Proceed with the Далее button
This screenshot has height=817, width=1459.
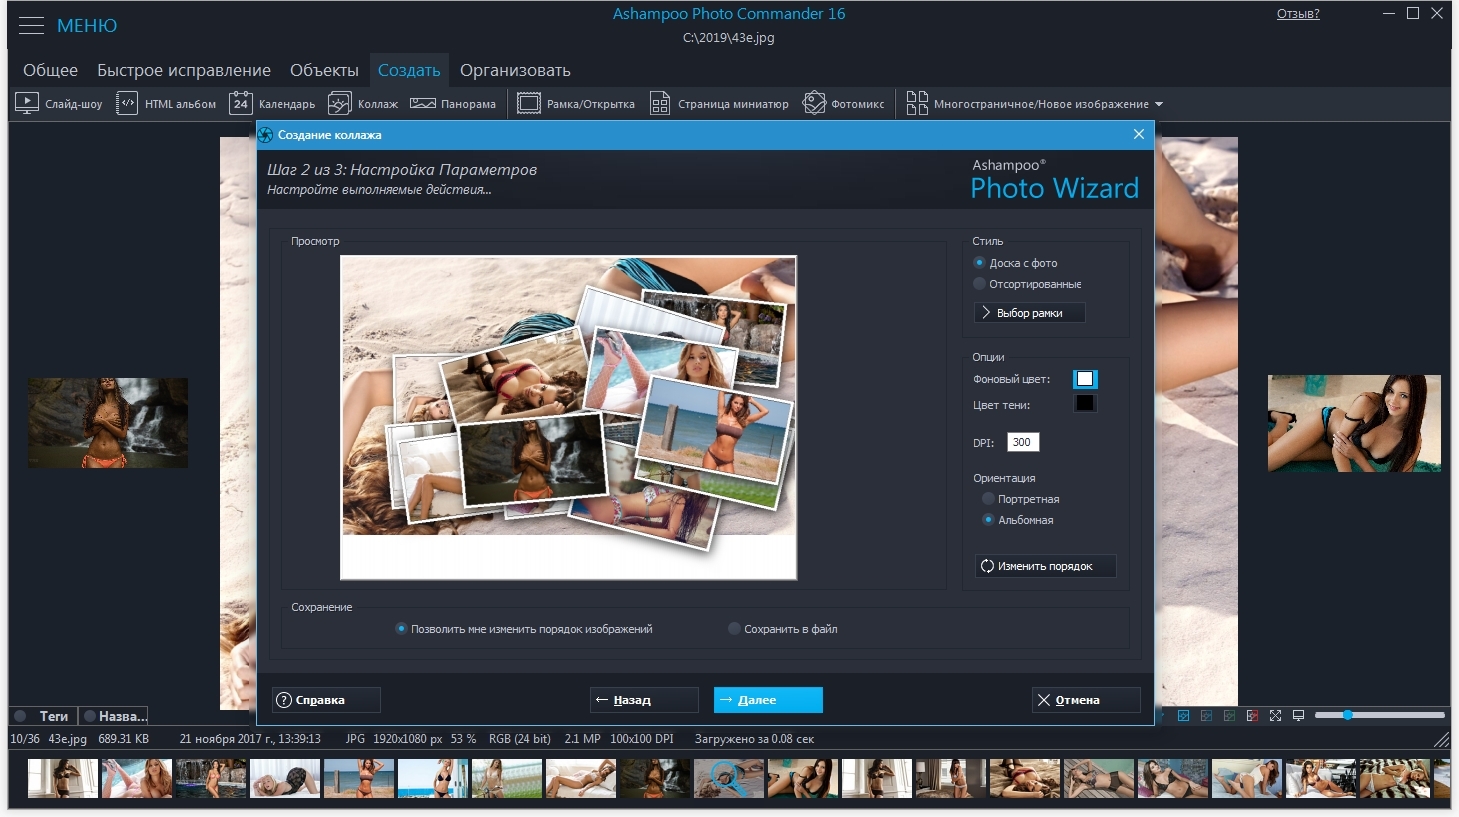[x=768, y=700]
